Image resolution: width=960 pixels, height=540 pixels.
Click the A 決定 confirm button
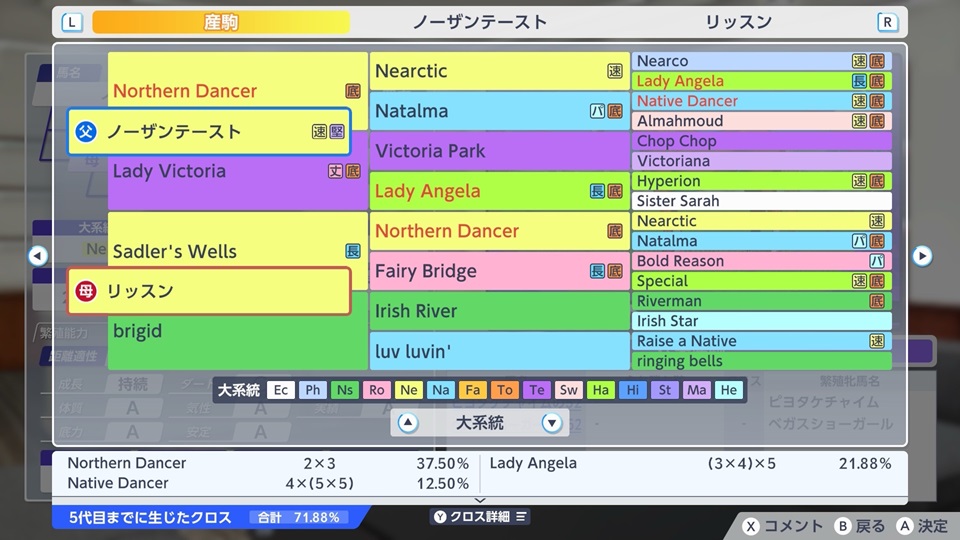click(x=923, y=526)
